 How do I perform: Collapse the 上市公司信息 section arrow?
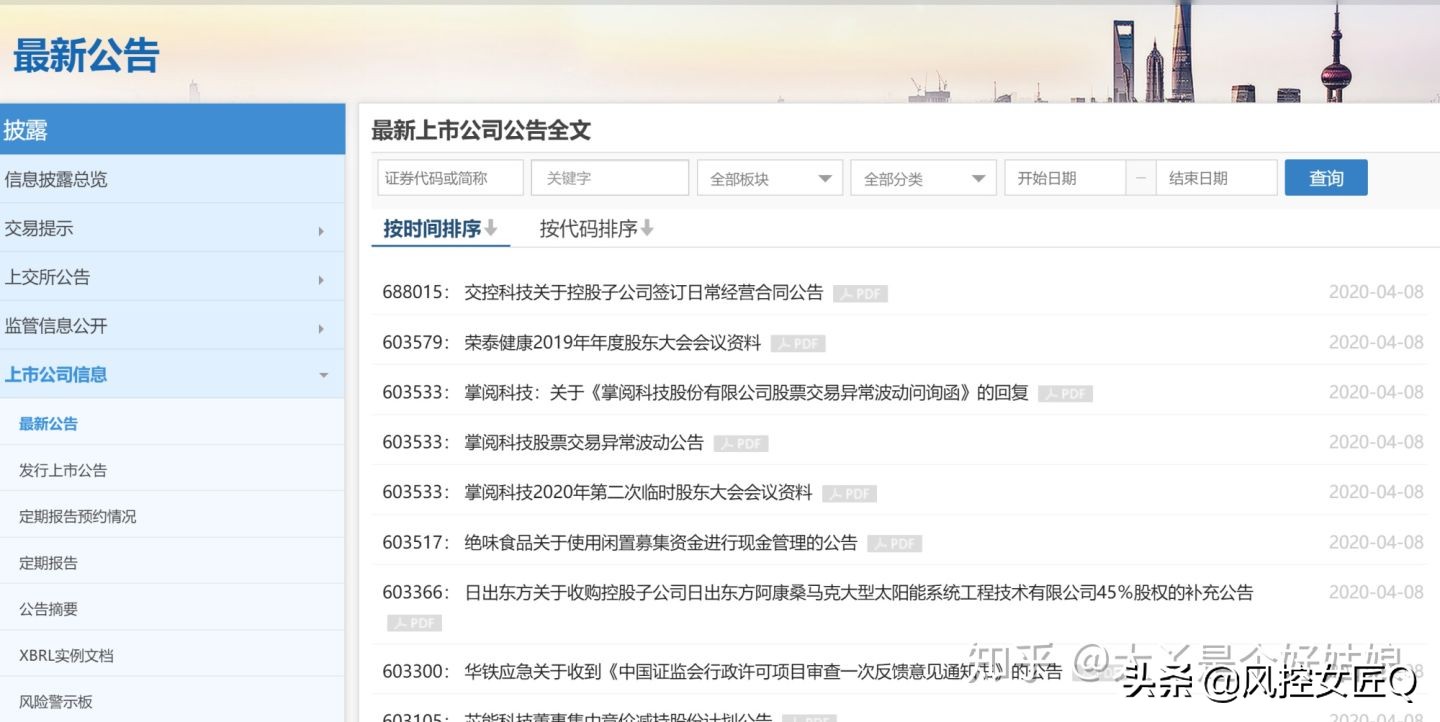point(322,375)
